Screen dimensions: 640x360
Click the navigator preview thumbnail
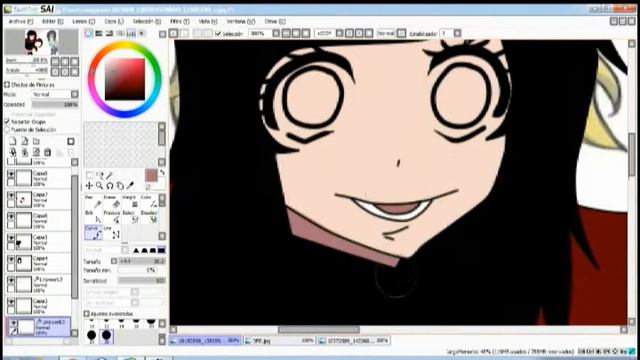42,42
